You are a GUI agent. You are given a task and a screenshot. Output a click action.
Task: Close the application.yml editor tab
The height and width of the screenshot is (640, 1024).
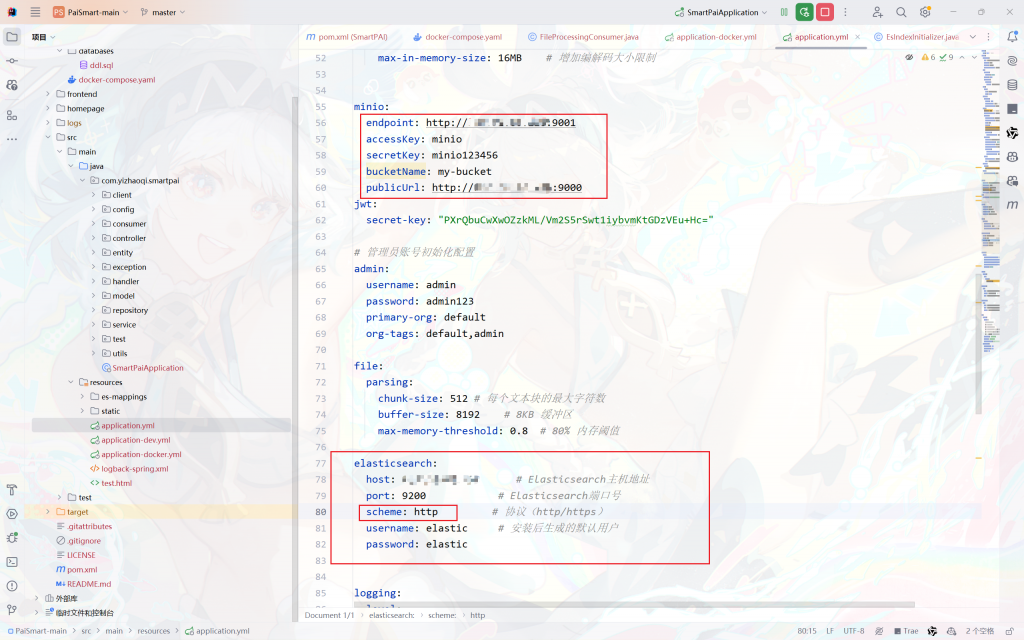860,37
